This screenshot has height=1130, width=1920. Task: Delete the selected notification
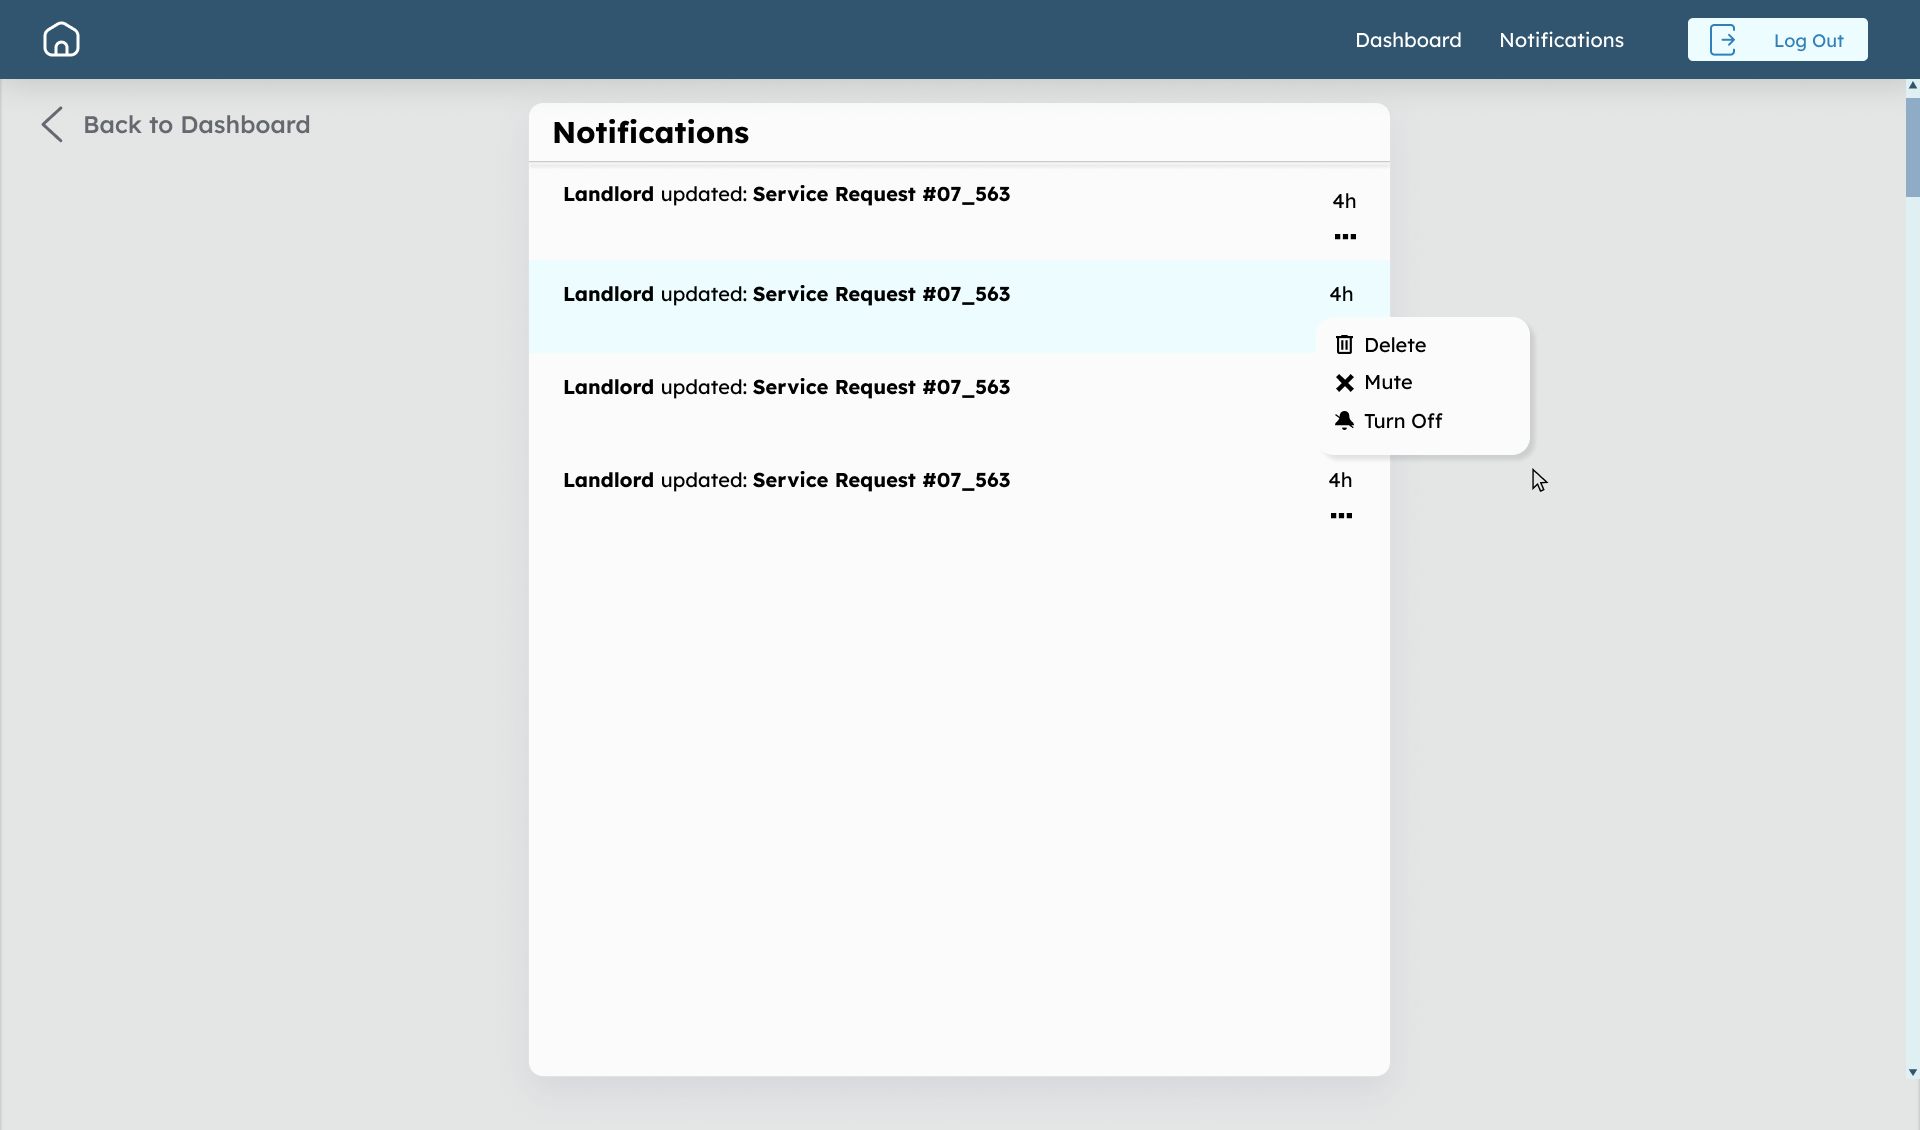pyautogui.click(x=1394, y=344)
